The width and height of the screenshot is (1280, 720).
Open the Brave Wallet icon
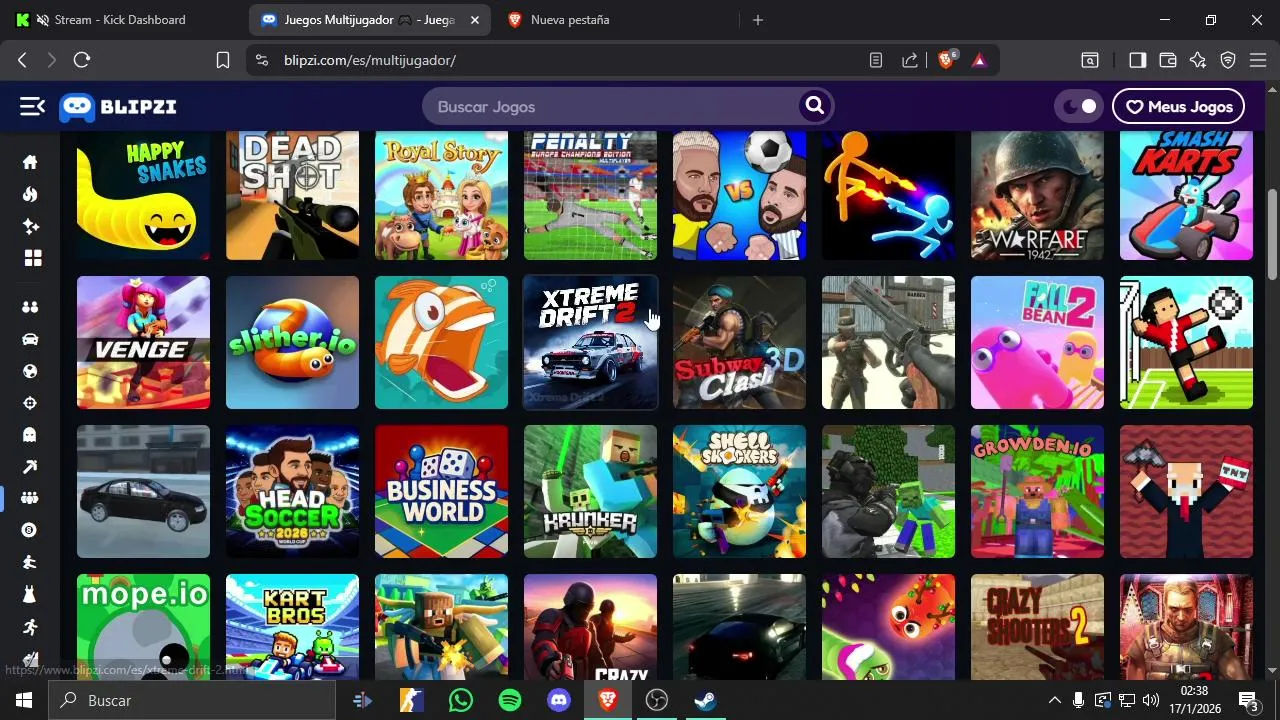pyautogui.click(x=1167, y=60)
